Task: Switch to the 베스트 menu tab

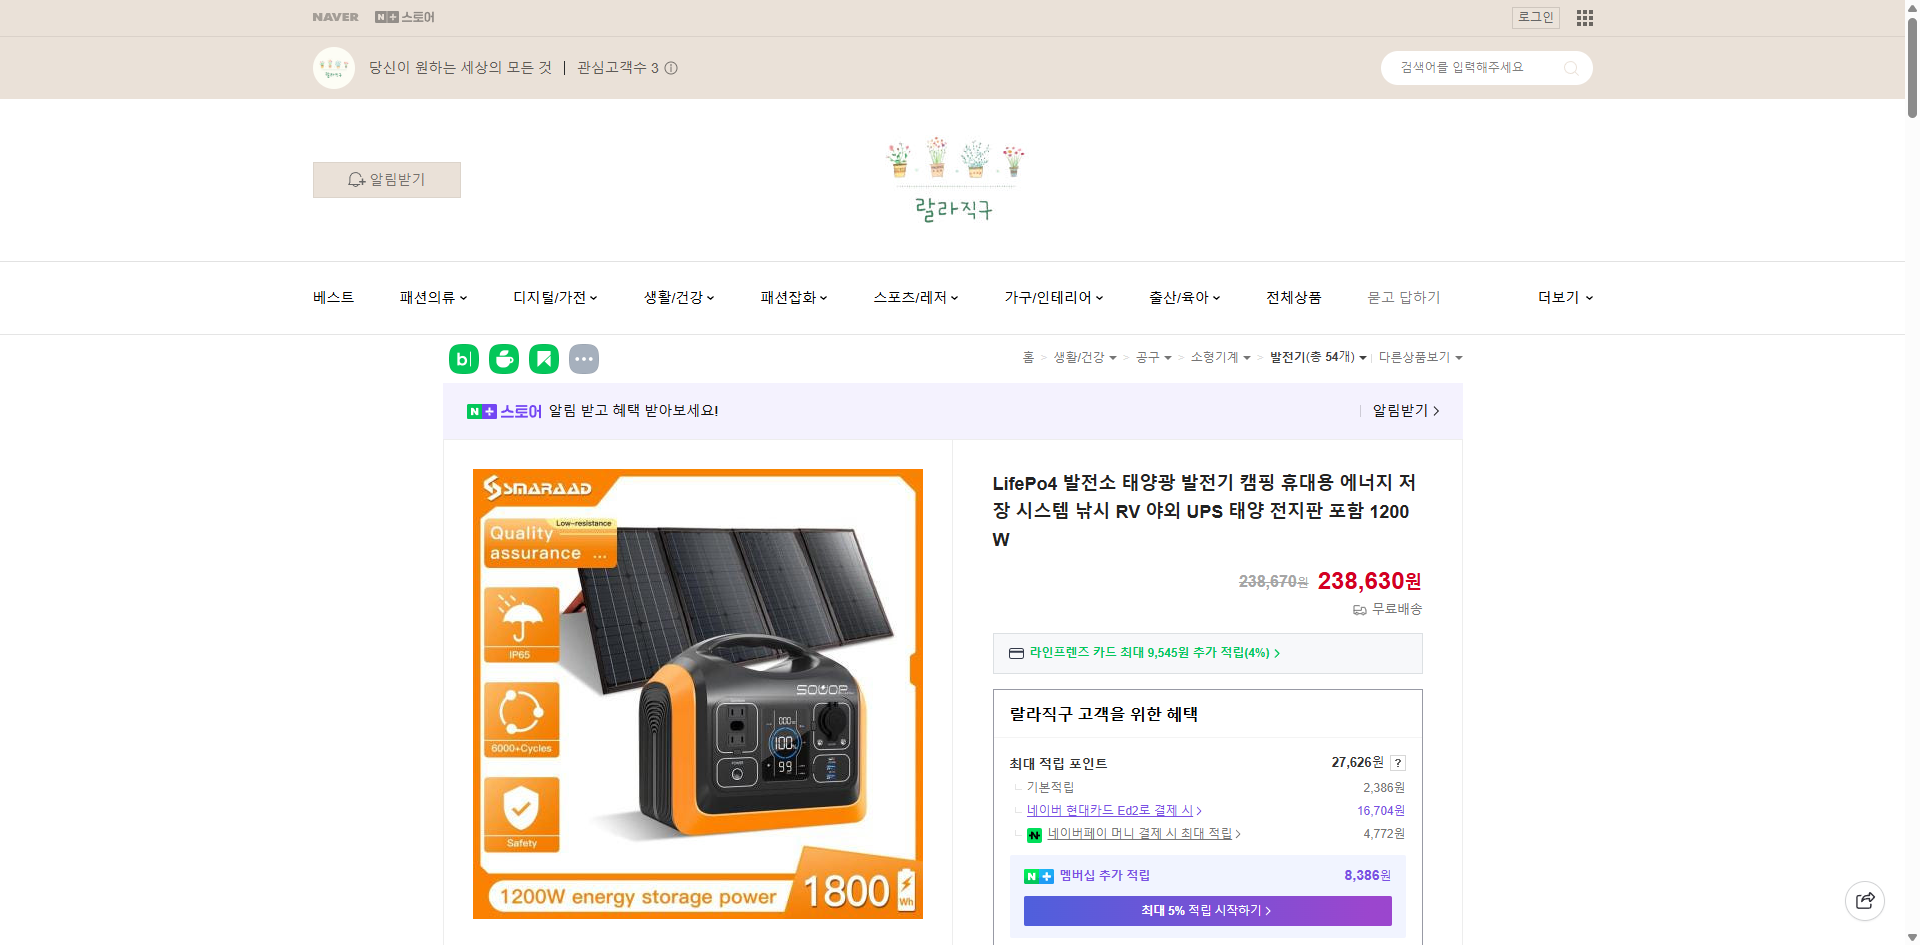Action: click(x=332, y=297)
